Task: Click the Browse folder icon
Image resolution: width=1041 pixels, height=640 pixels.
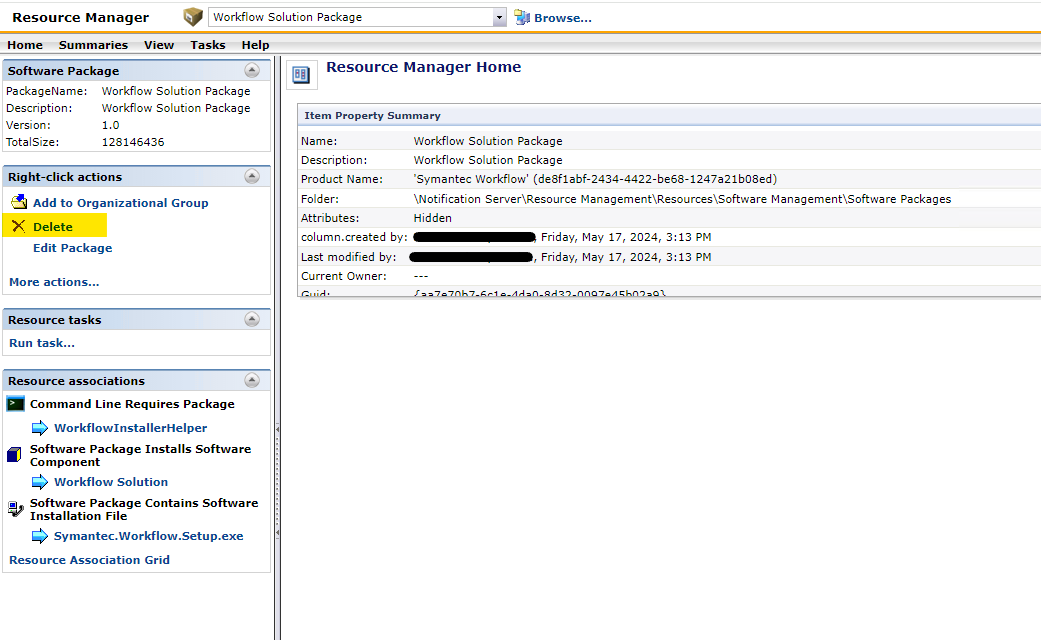Action: [x=522, y=17]
